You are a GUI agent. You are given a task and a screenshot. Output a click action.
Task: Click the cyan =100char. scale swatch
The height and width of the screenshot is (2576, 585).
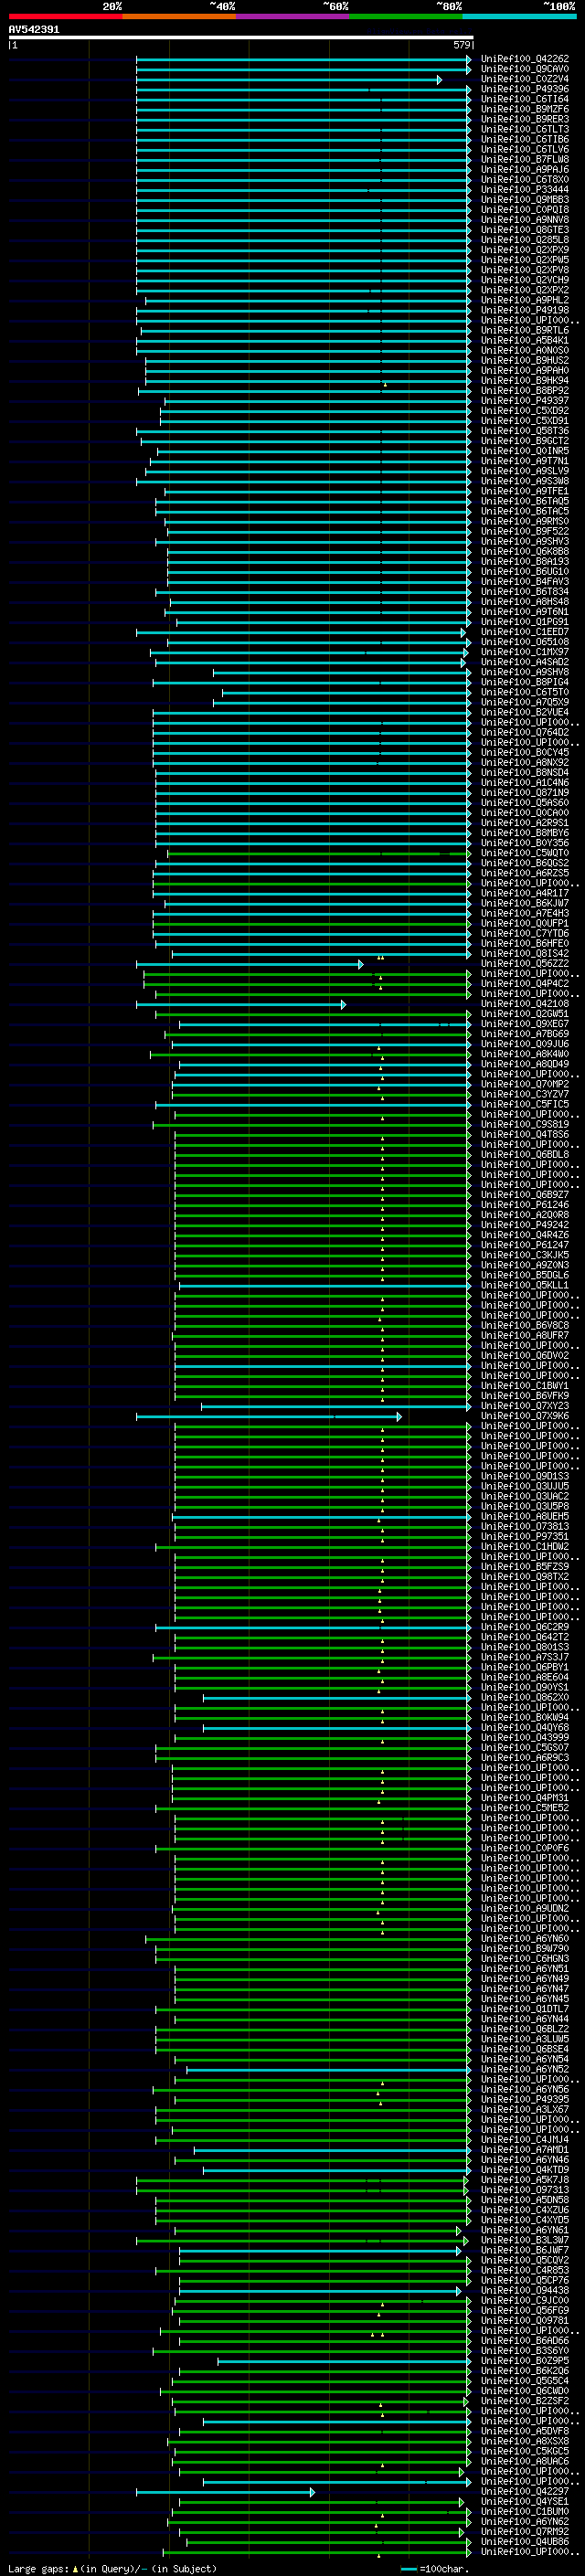(x=408, y=2568)
